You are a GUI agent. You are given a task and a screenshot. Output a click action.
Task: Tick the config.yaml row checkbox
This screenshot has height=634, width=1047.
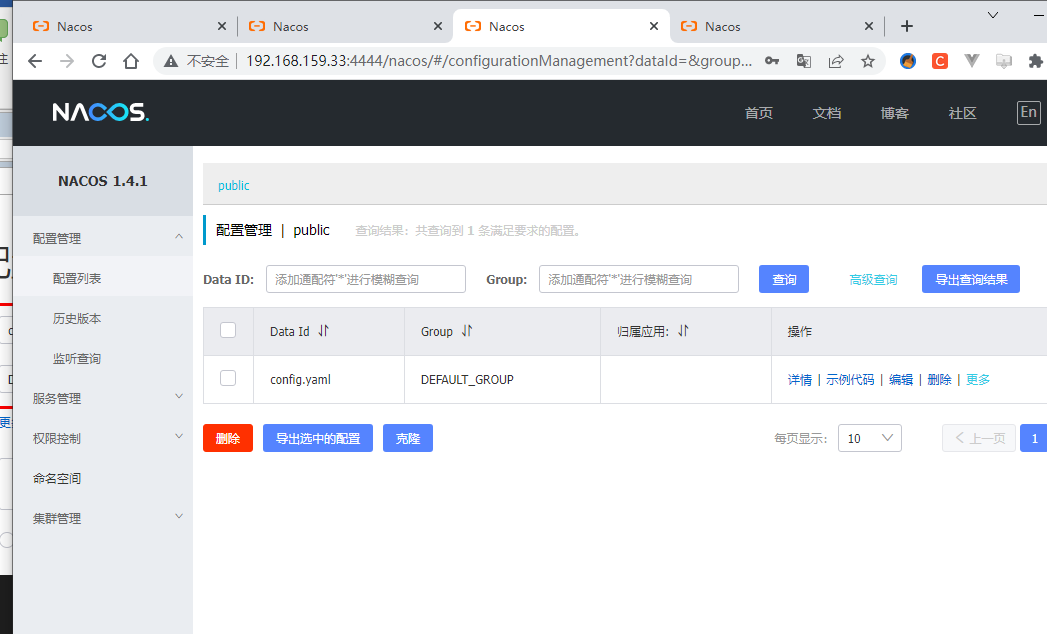[x=228, y=378]
